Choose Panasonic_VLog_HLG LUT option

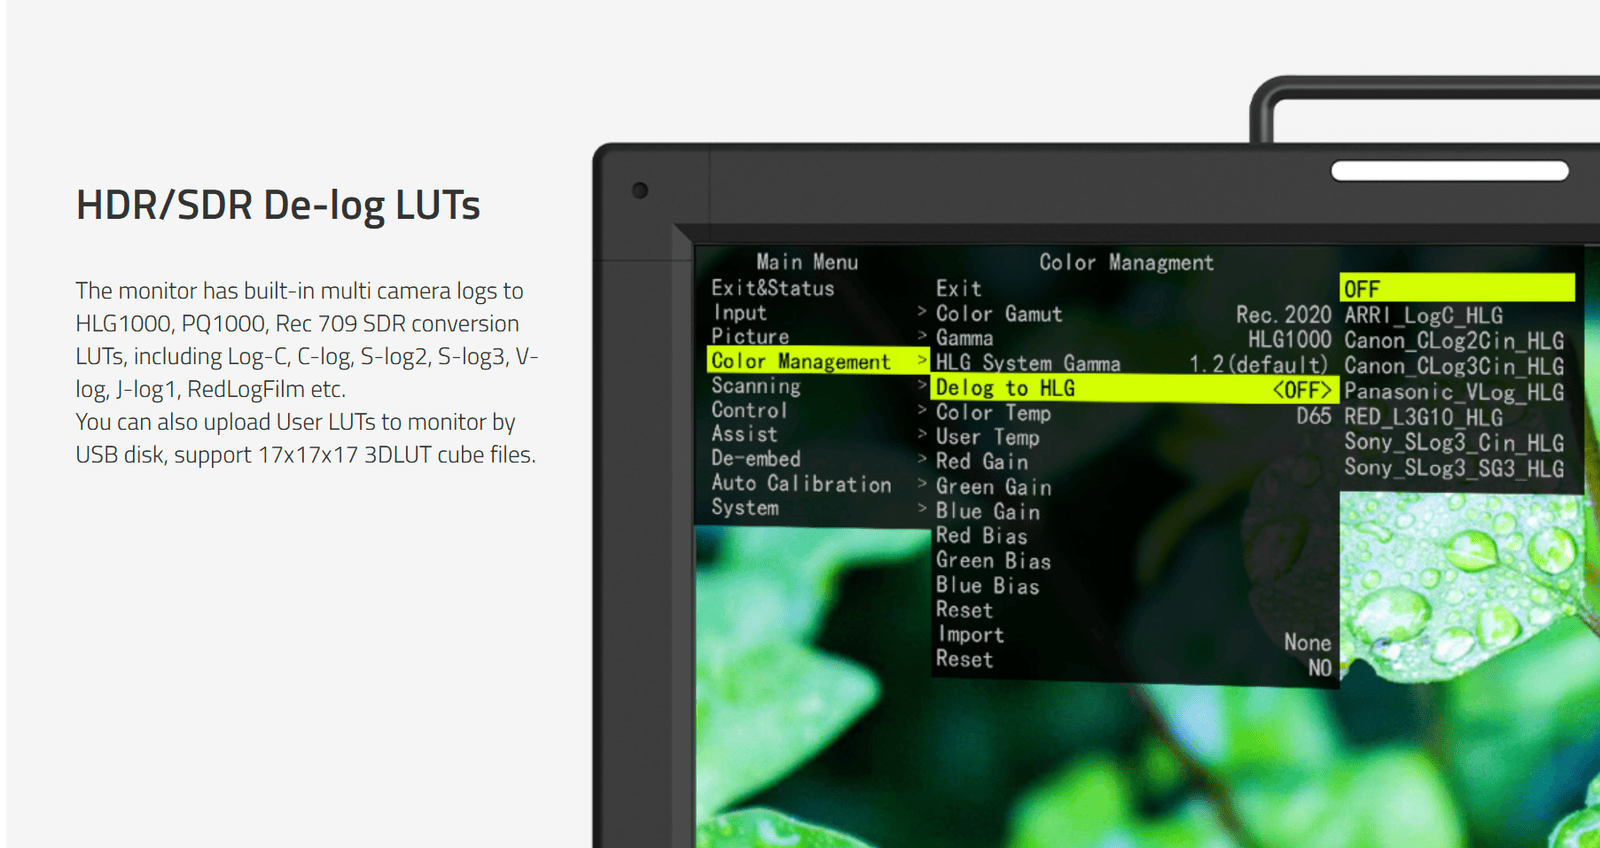1454,392
